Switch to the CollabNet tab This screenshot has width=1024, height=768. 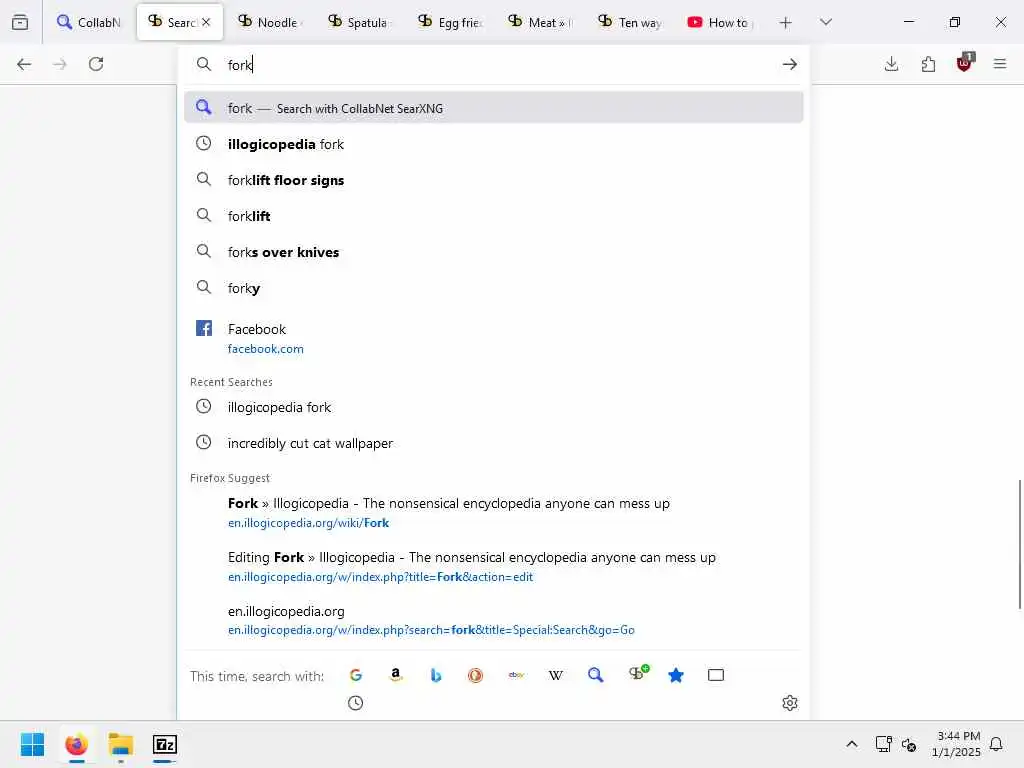(x=89, y=22)
